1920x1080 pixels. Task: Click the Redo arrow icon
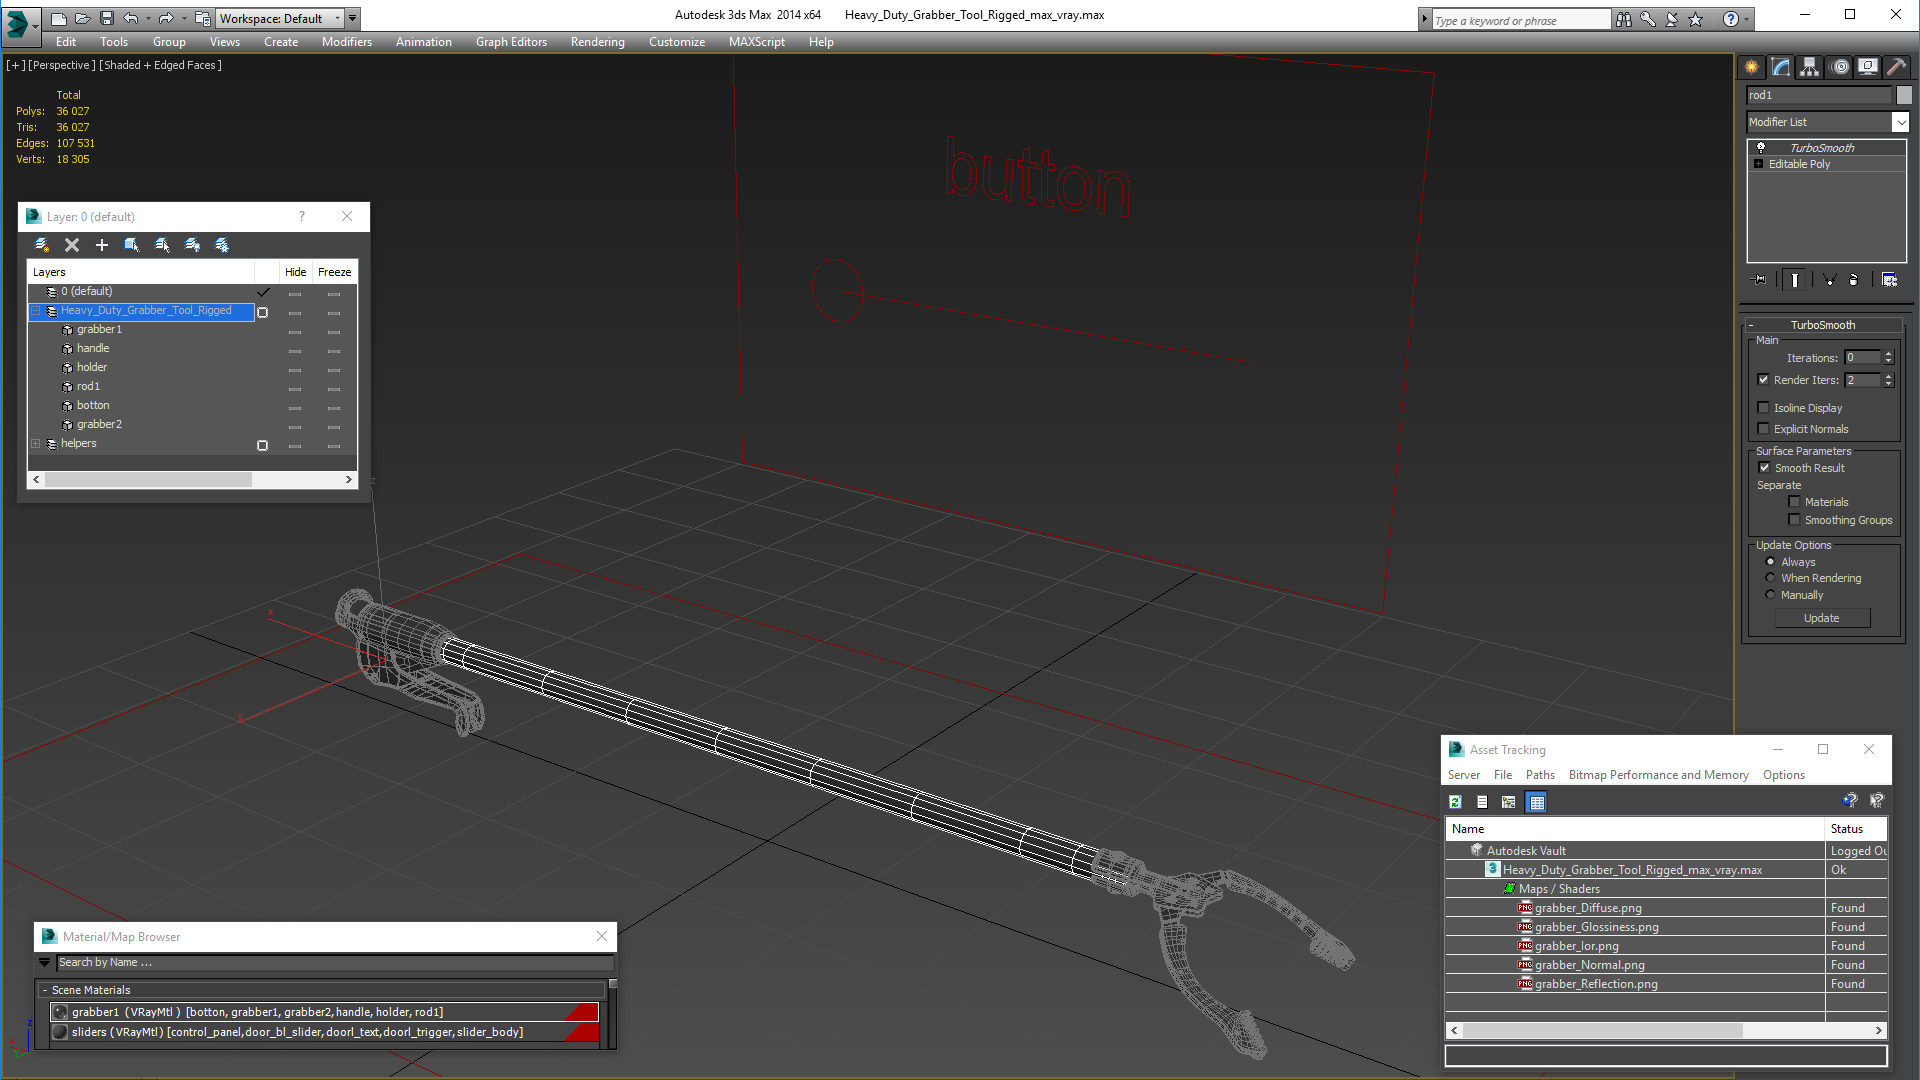[166, 18]
